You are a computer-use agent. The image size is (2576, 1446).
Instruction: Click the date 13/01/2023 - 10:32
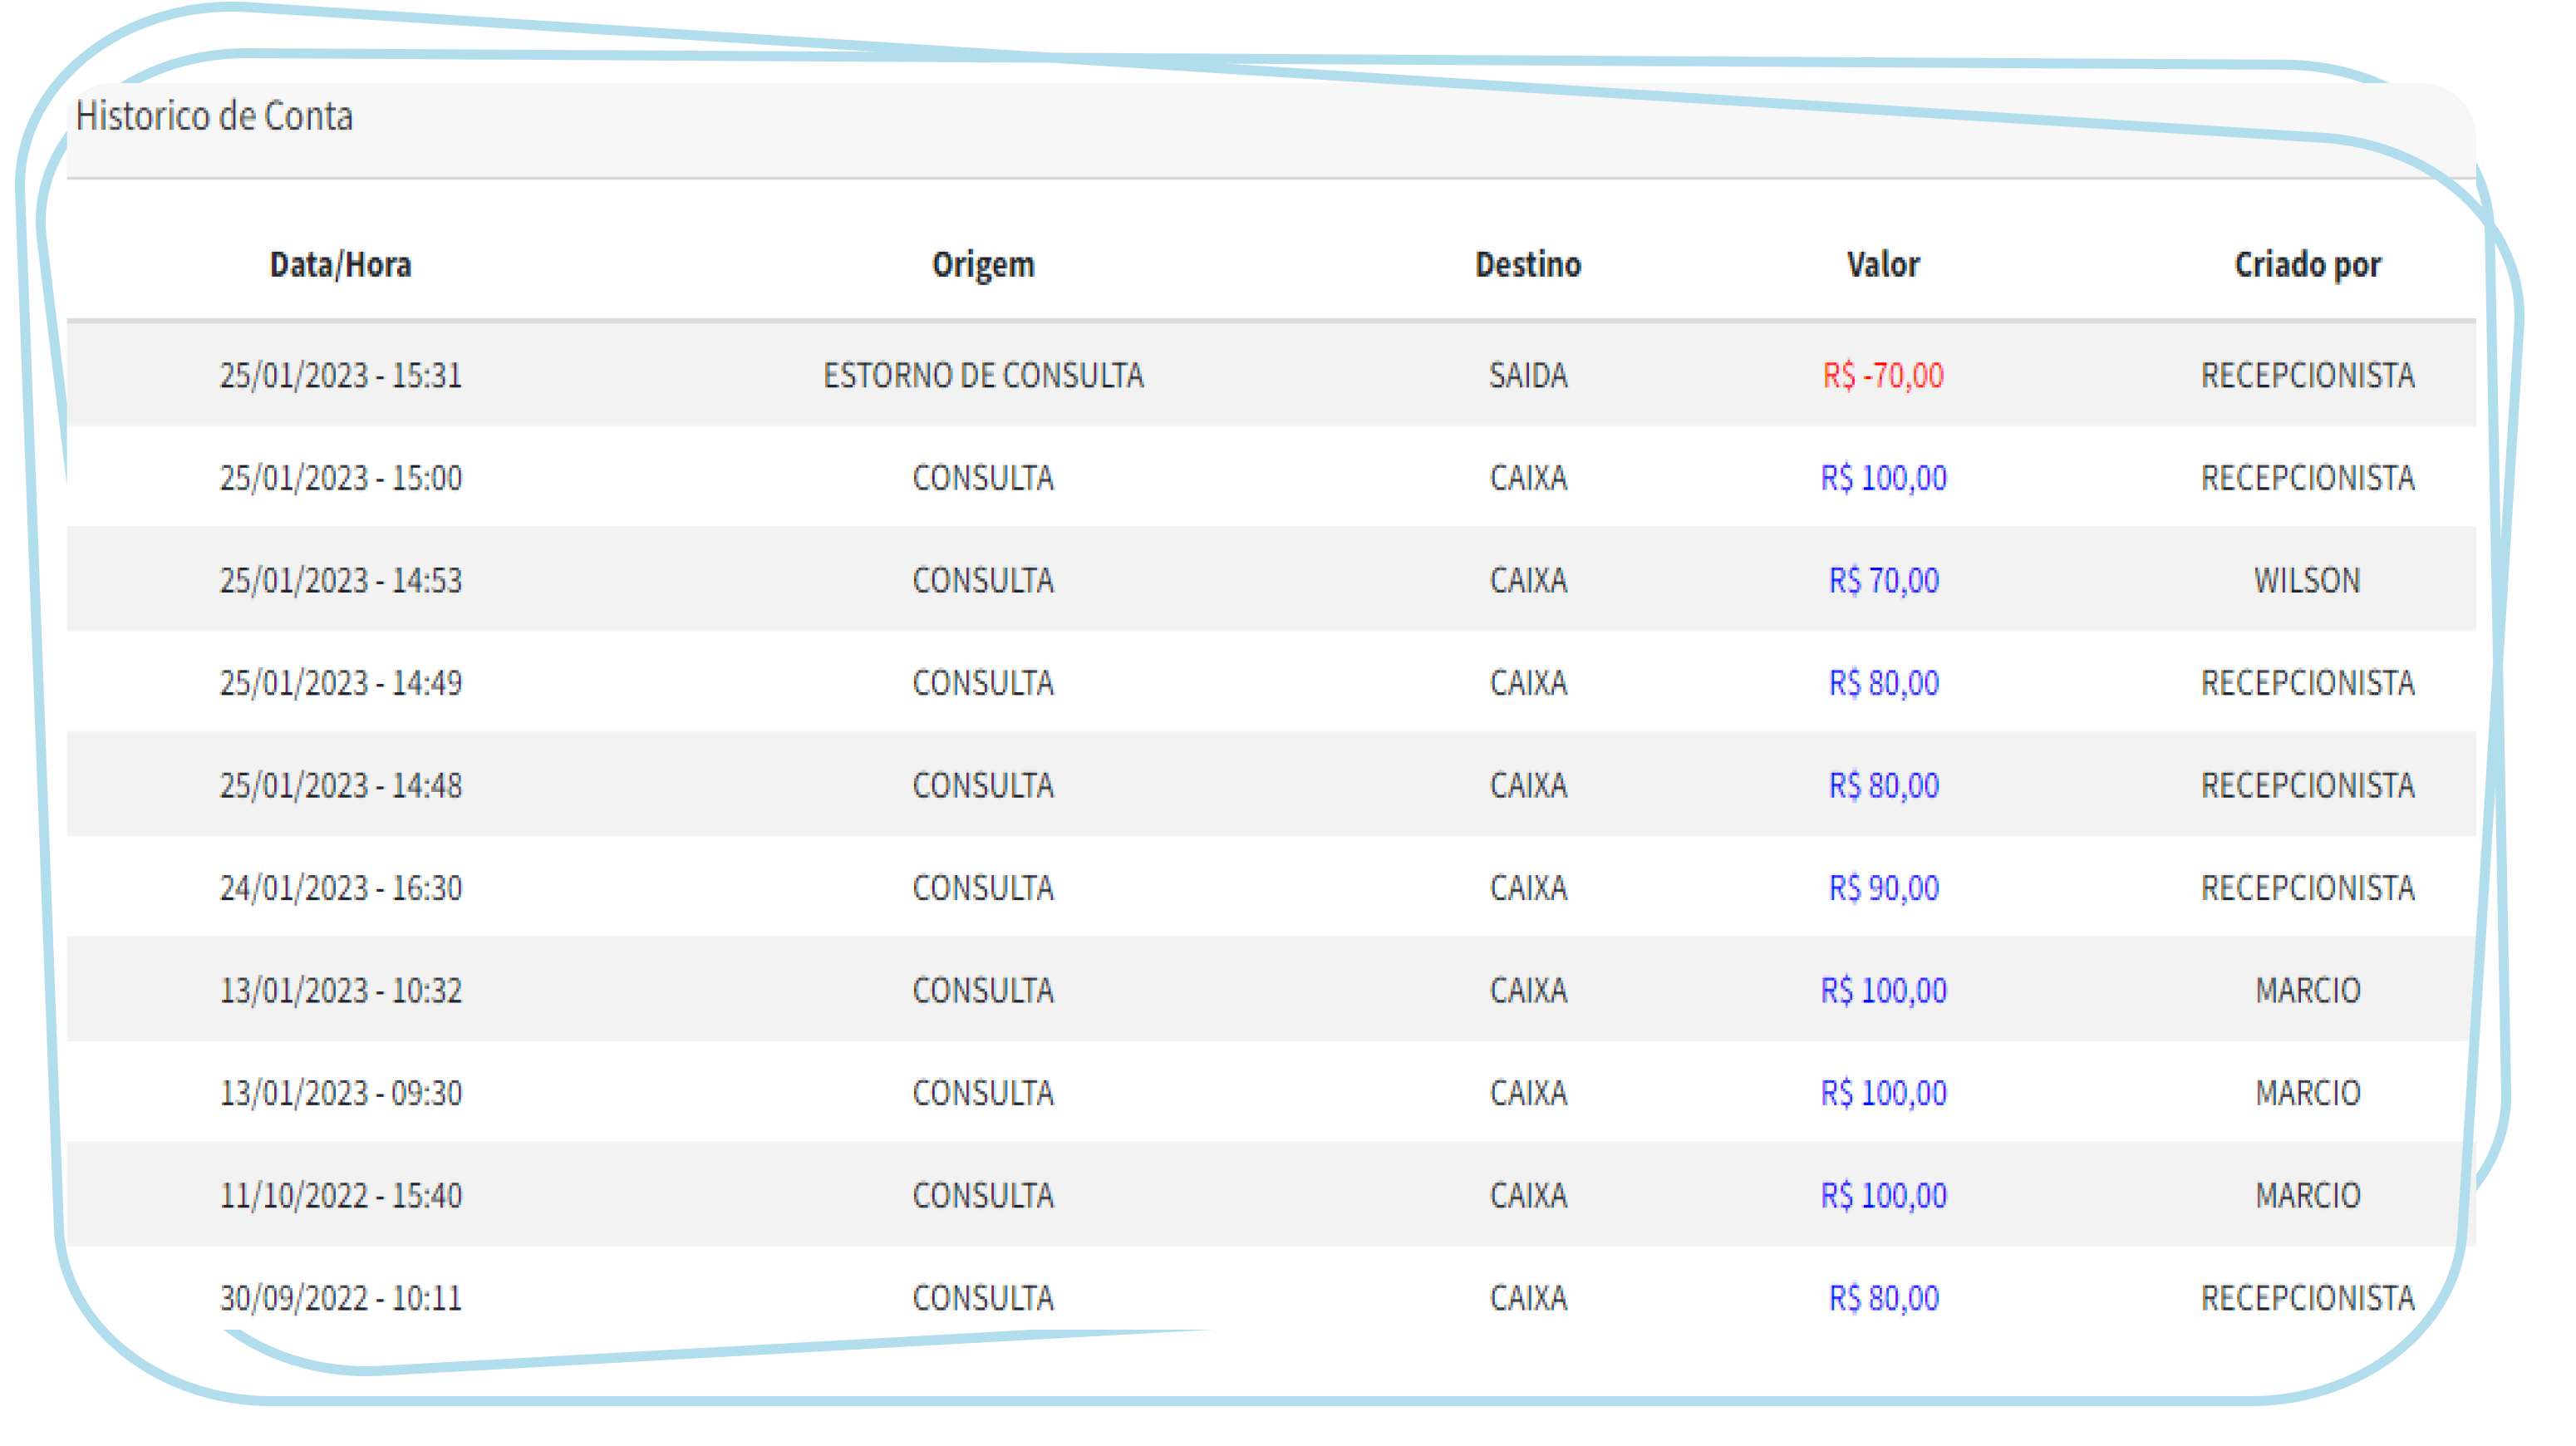pos(340,991)
